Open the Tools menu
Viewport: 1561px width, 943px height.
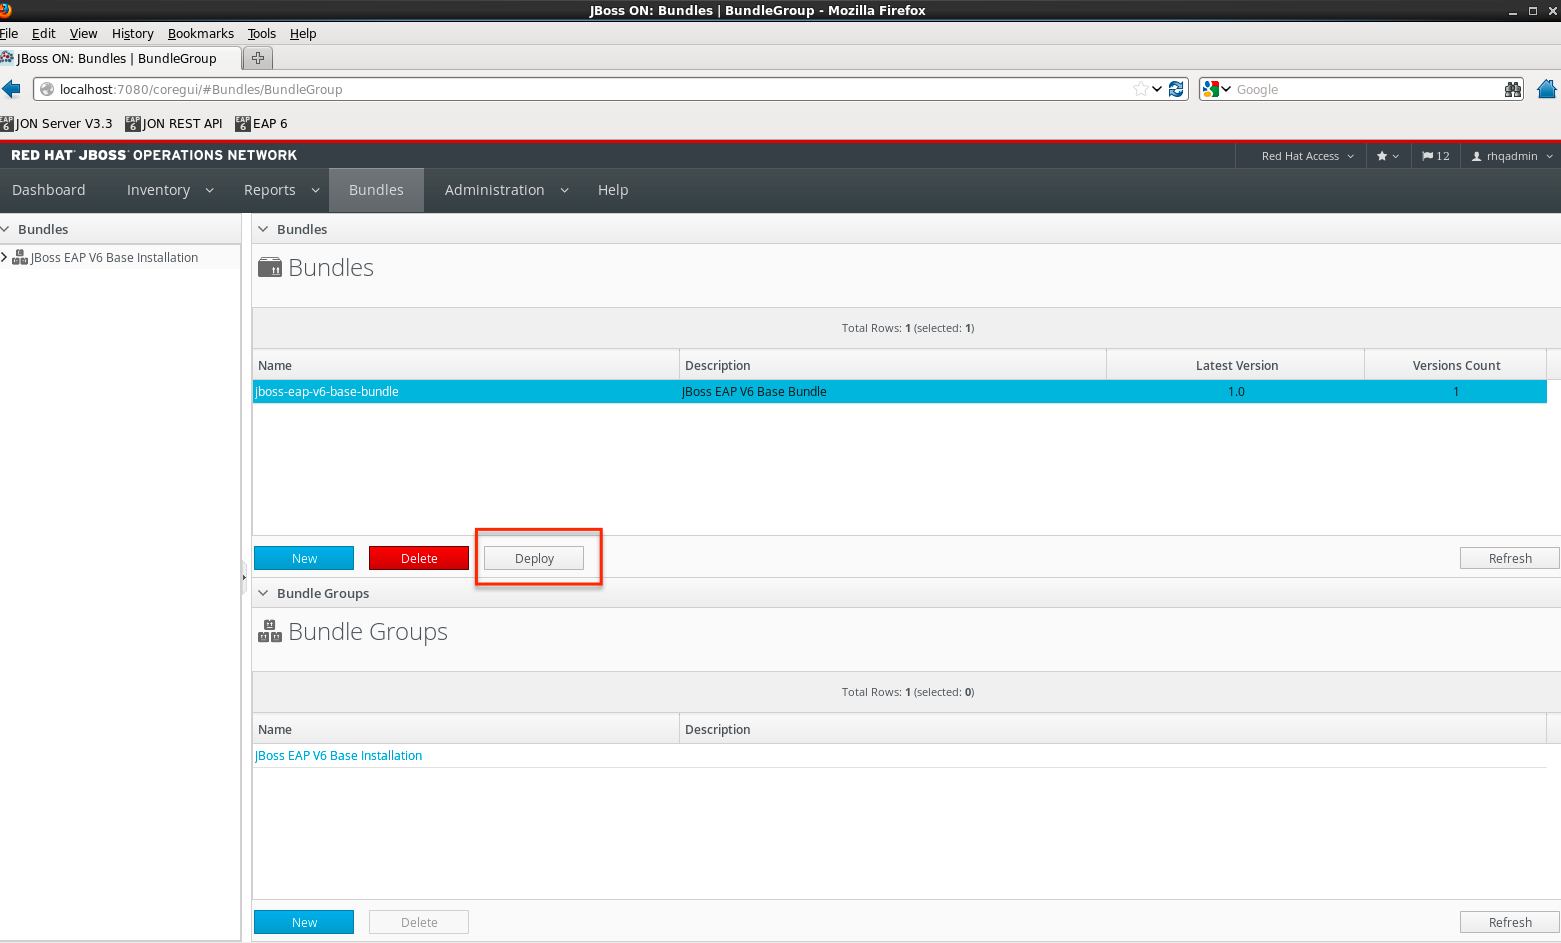click(x=261, y=33)
